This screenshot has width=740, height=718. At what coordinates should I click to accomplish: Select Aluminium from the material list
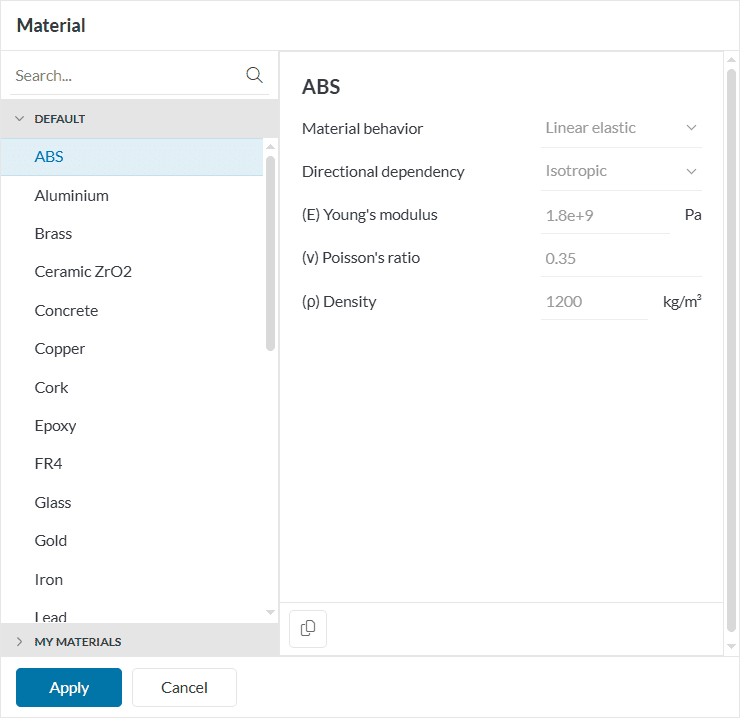click(x=71, y=195)
